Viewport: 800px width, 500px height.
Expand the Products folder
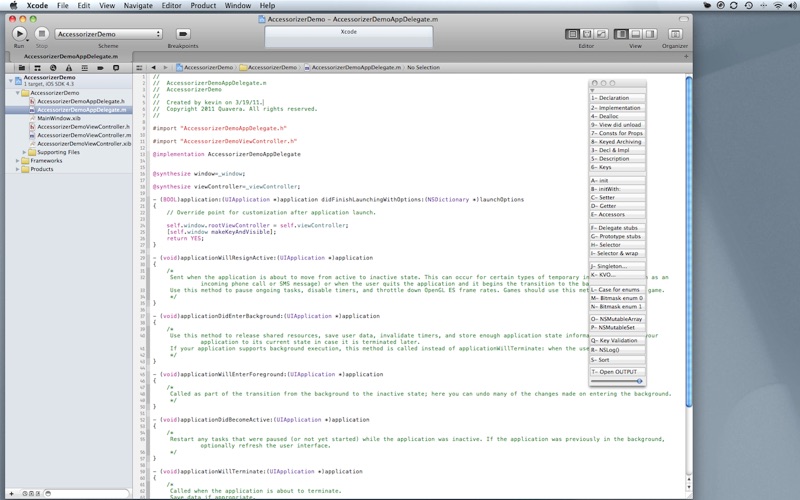coord(18,169)
